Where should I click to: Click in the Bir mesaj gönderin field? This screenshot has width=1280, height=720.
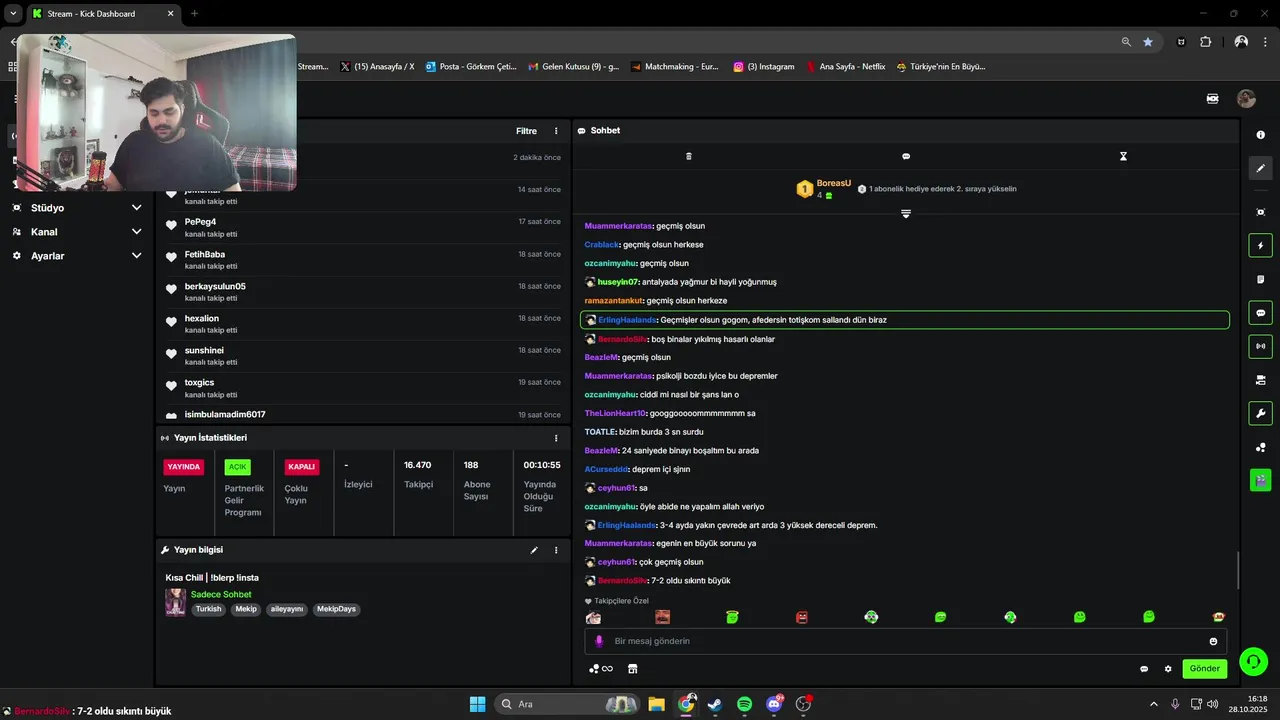pos(905,641)
